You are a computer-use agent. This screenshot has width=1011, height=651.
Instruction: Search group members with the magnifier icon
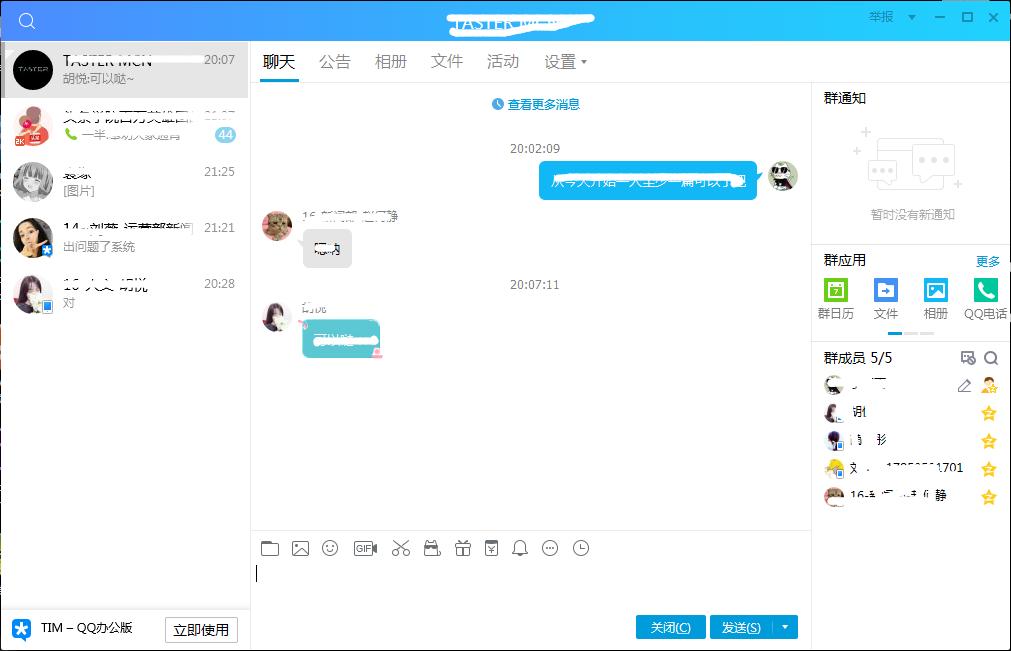click(991, 357)
